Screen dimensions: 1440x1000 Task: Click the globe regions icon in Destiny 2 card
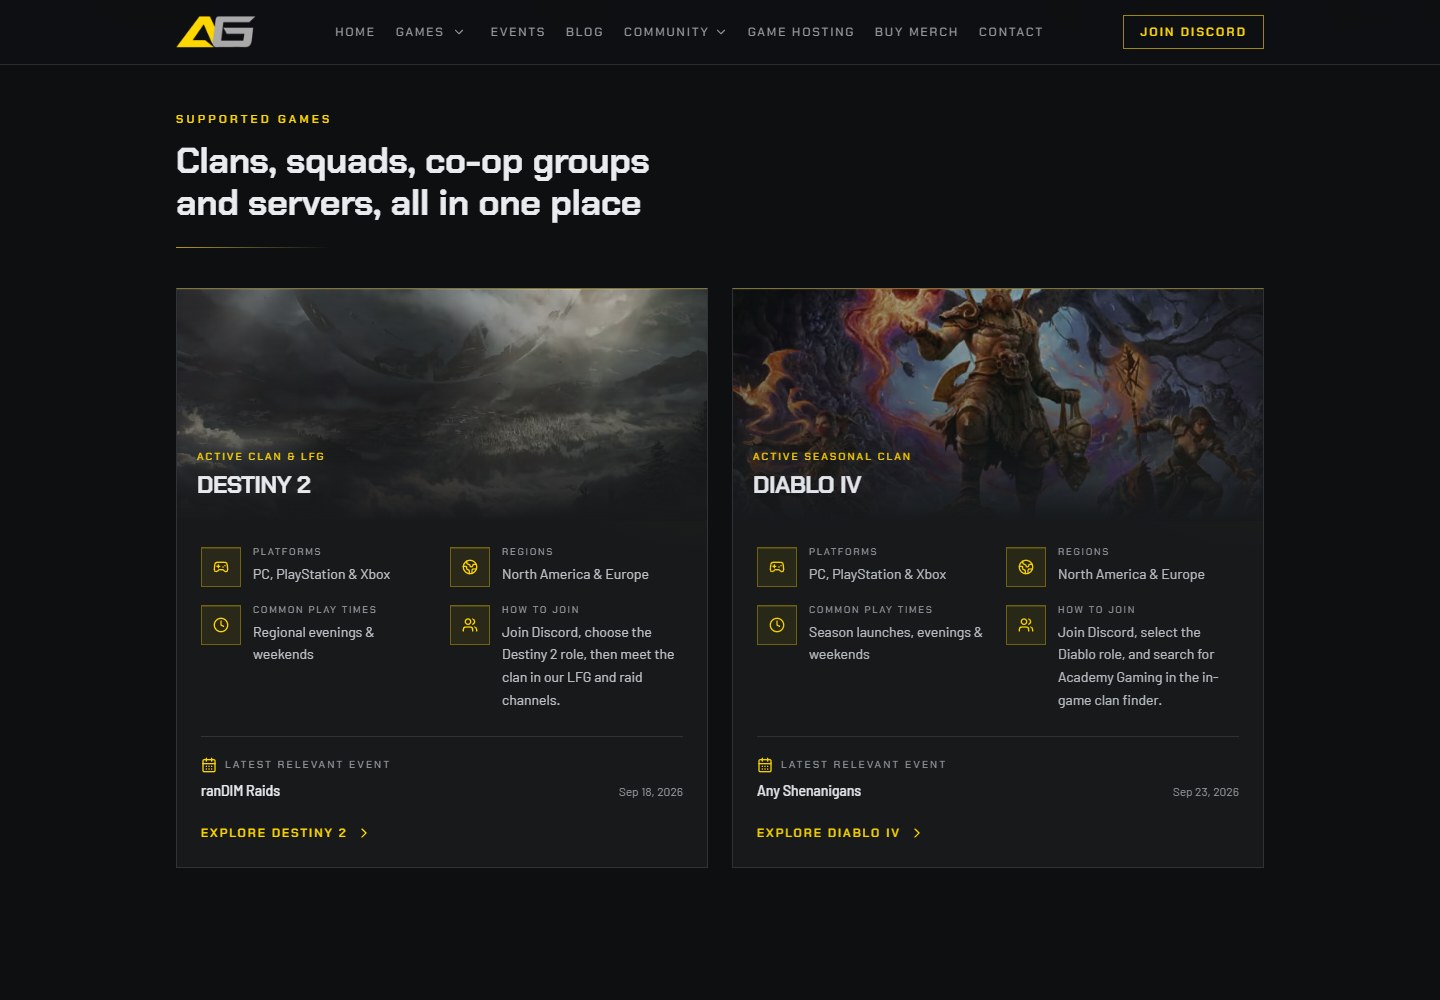tap(470, 567)
